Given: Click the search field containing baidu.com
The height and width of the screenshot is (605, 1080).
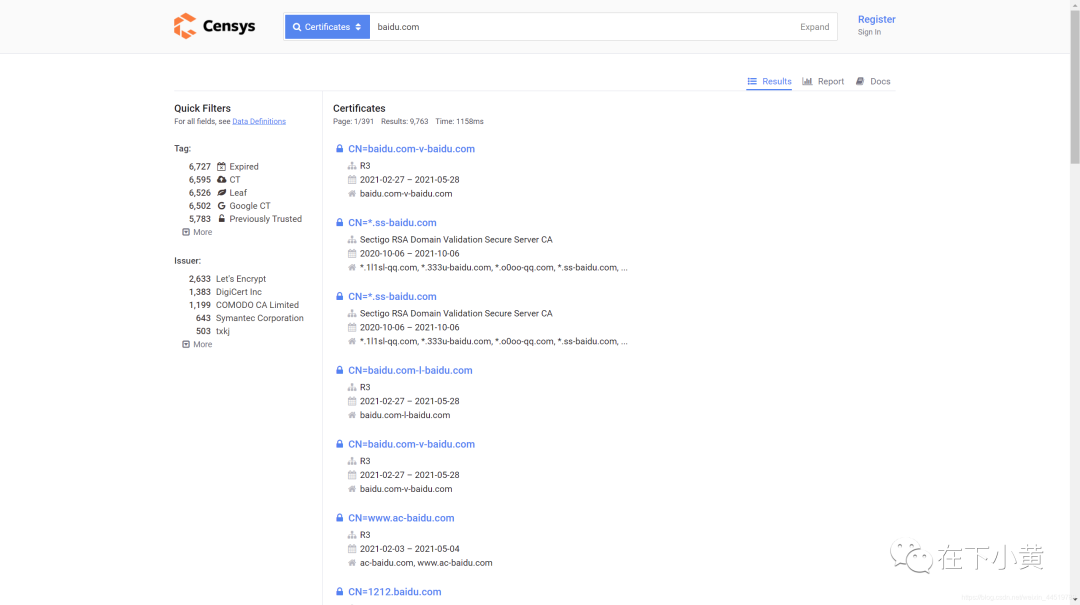Looking at the screenshot, I should pos(582,27).
